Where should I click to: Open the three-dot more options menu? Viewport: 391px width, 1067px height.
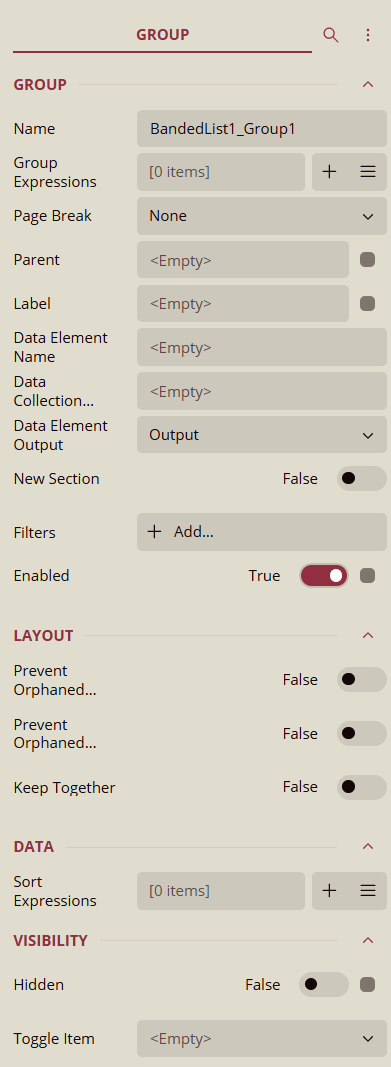coord(368,35)
